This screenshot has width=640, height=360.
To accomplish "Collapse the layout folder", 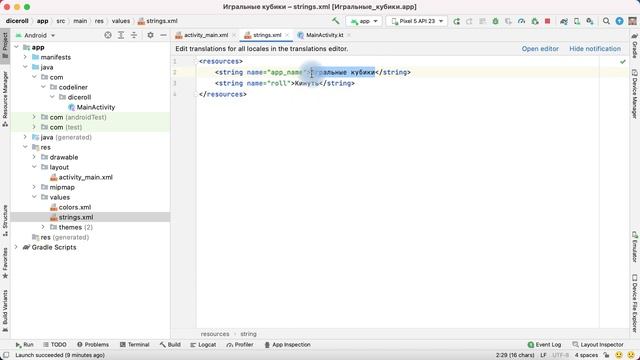I will 34,167.
